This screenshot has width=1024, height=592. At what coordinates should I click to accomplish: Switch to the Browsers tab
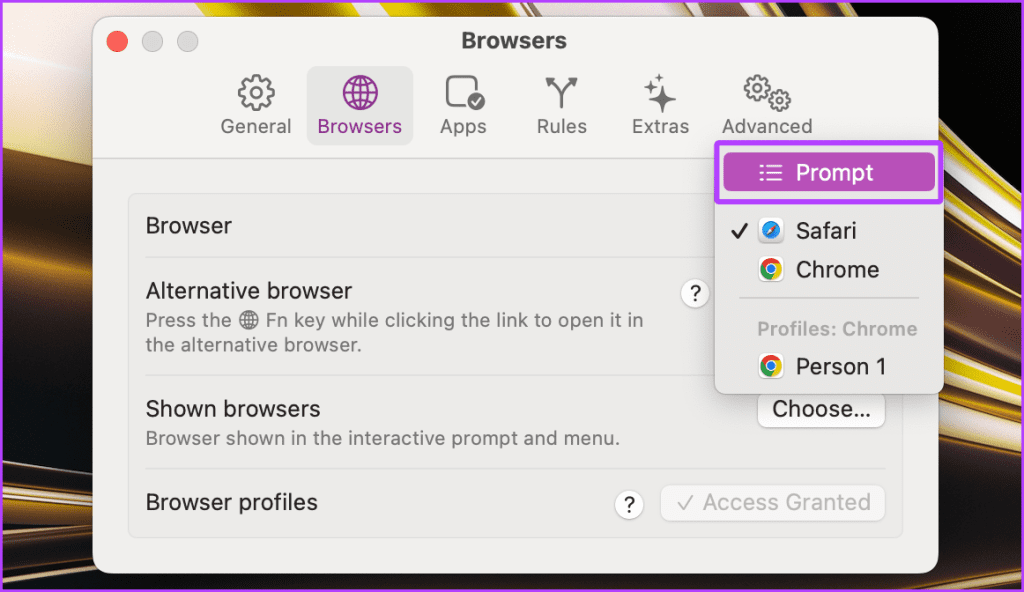[359, 105]
